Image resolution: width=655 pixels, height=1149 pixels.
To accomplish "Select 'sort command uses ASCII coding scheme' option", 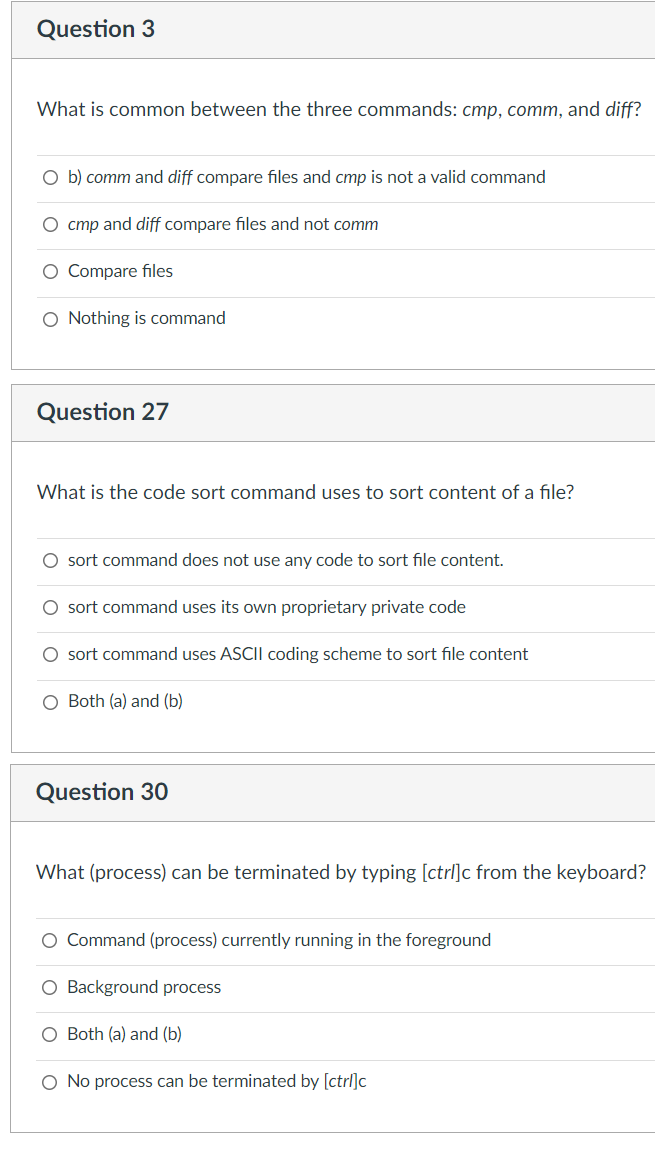I will click(50, 654).
